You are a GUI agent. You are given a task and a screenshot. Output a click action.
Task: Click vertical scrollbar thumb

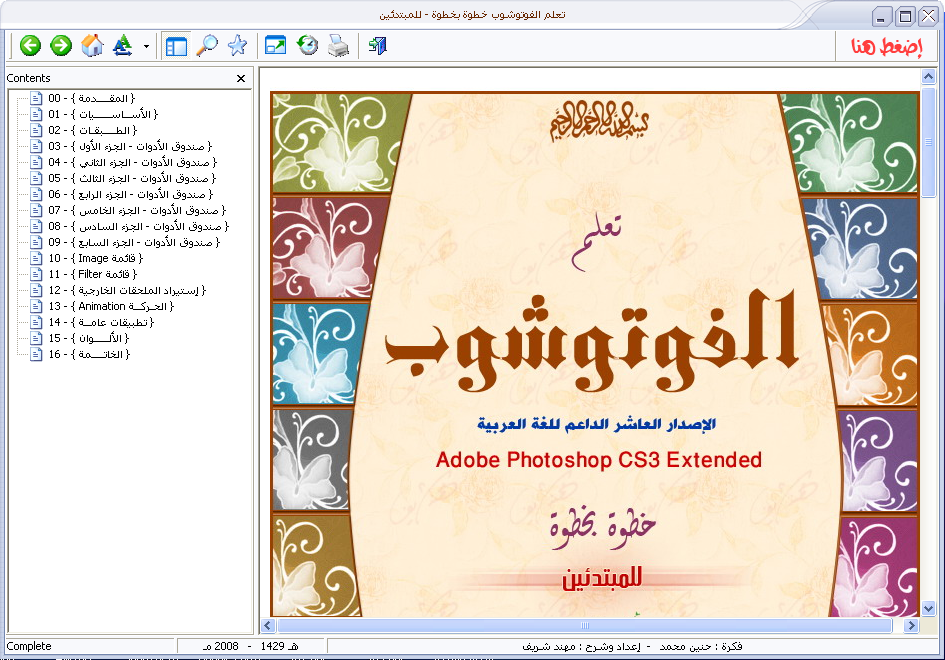[928, 142]
